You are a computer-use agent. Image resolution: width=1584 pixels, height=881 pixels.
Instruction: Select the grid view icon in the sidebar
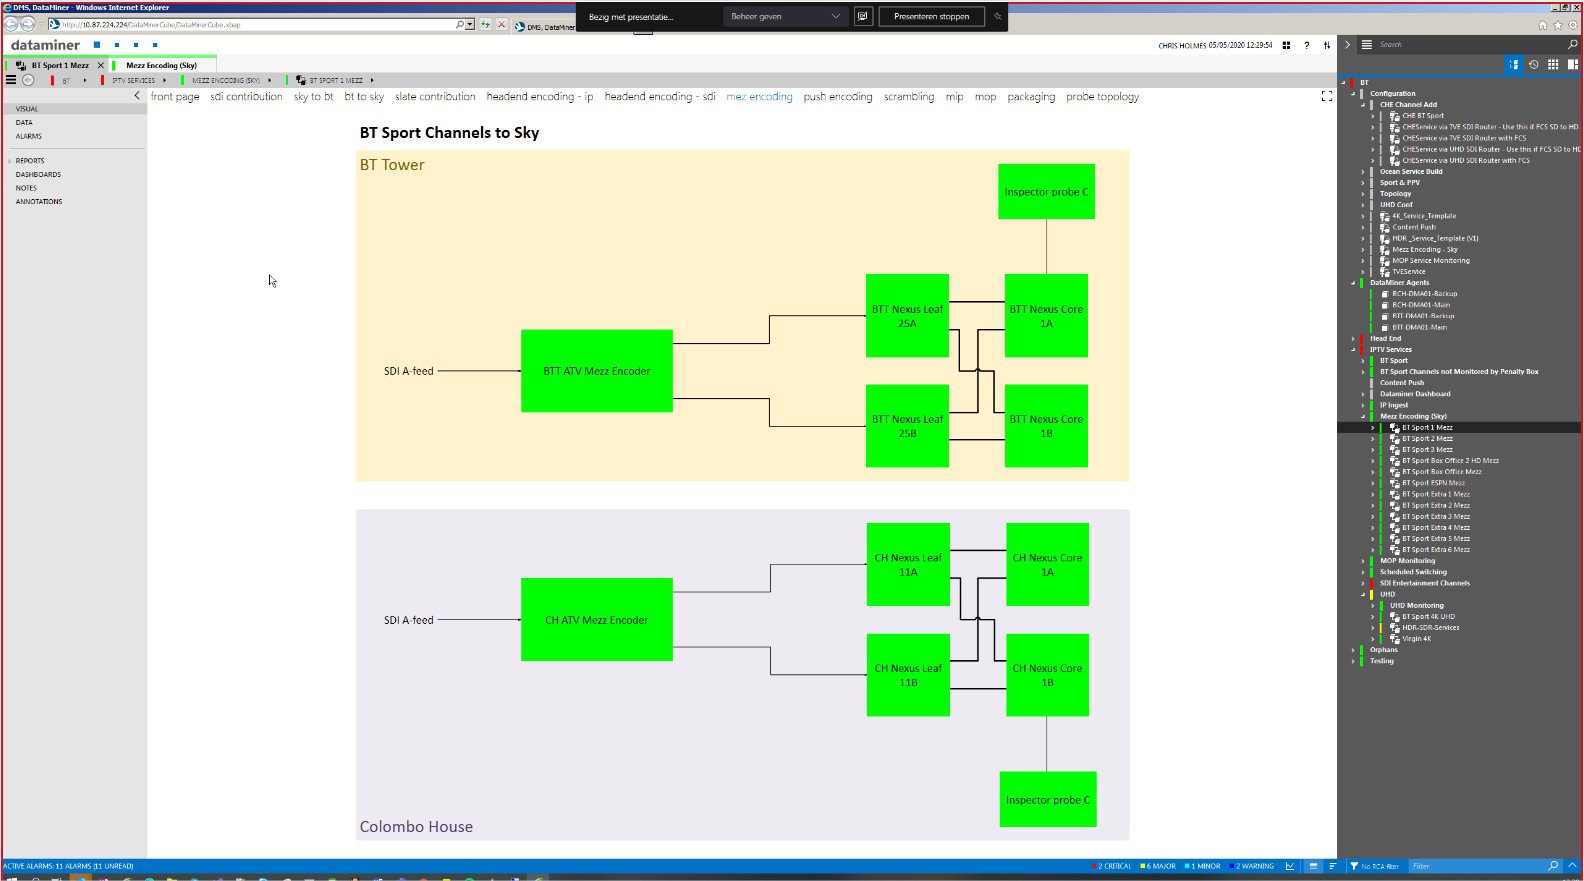pos(1553,64)
